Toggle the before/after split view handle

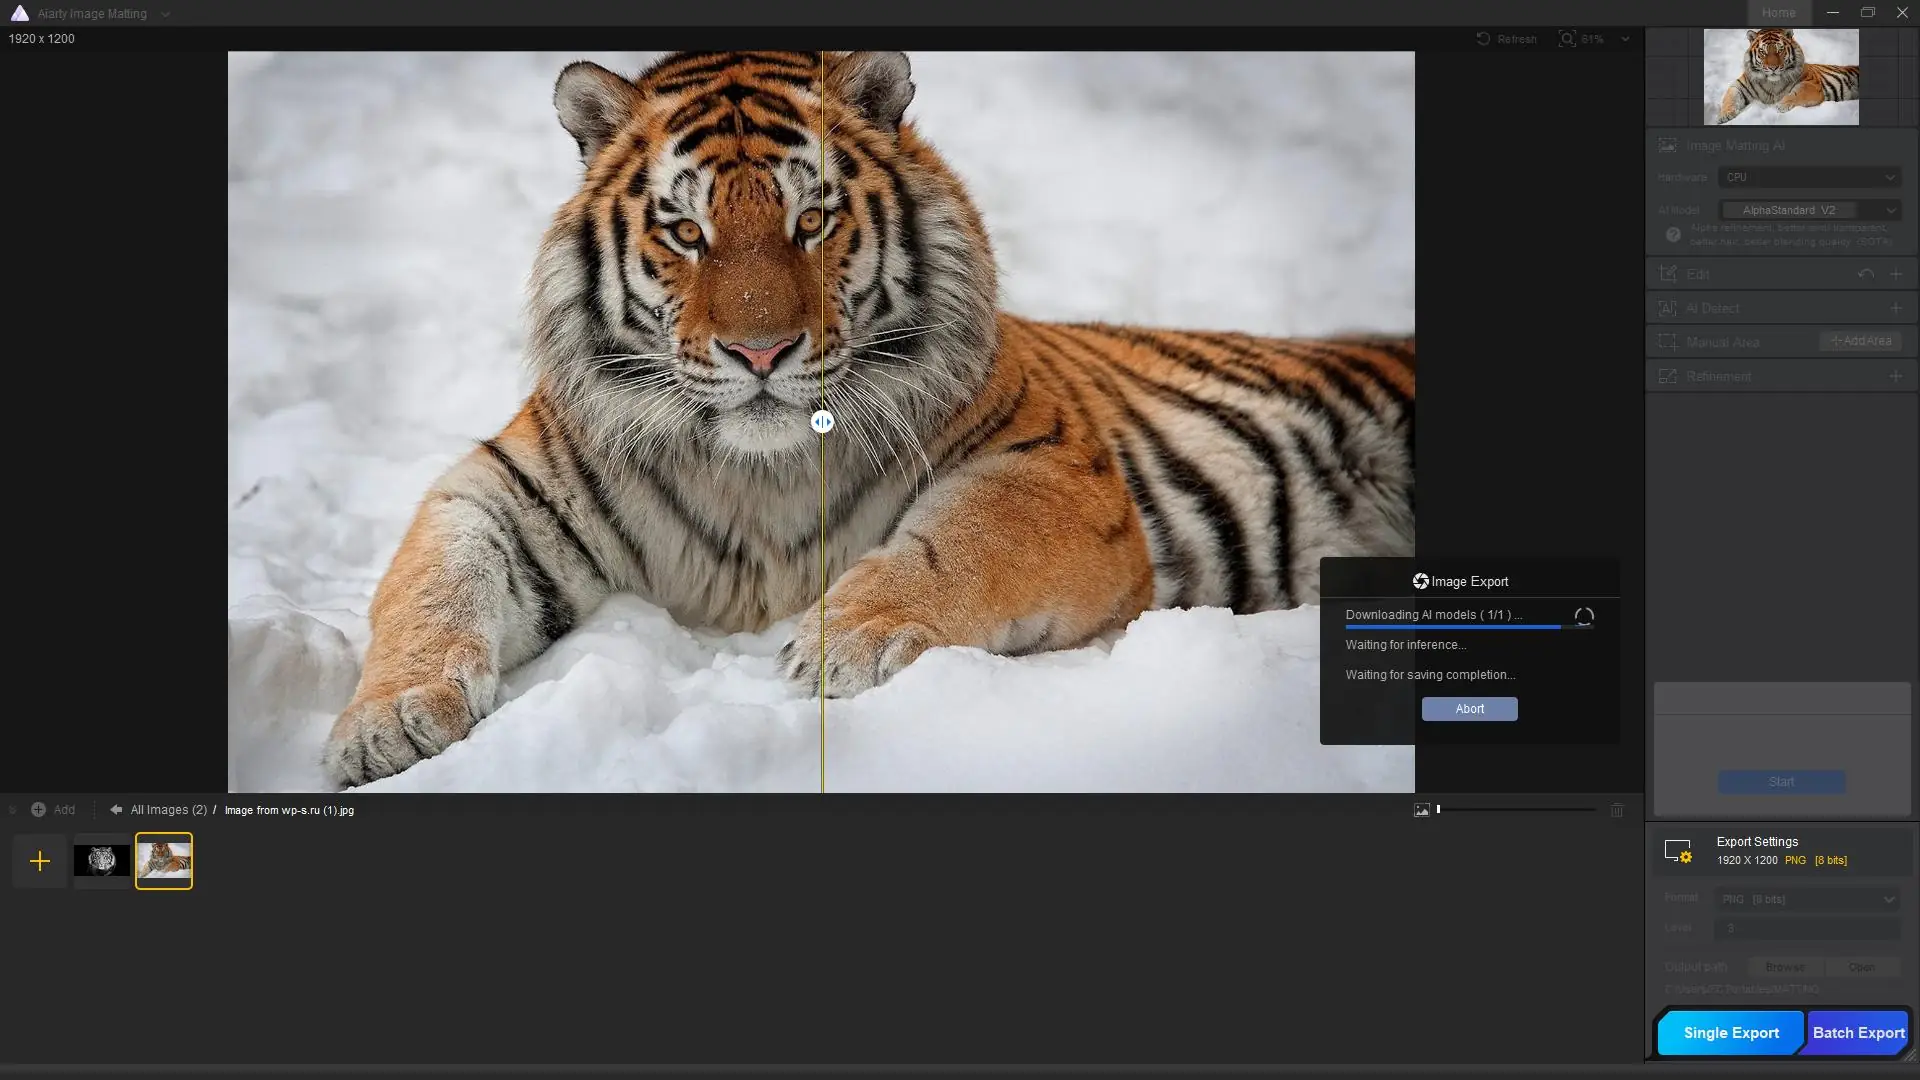[x=822, y=421]
